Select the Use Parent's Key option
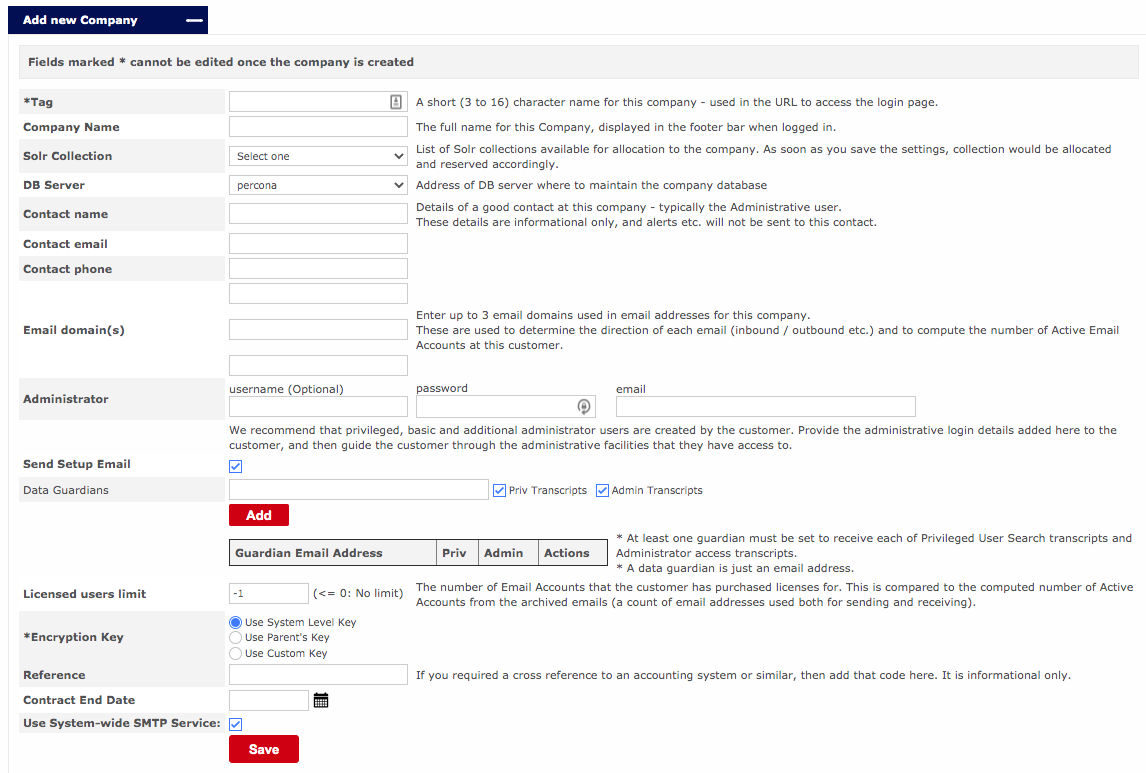This screenshot has height=773, width=1146. click(236, 637)
